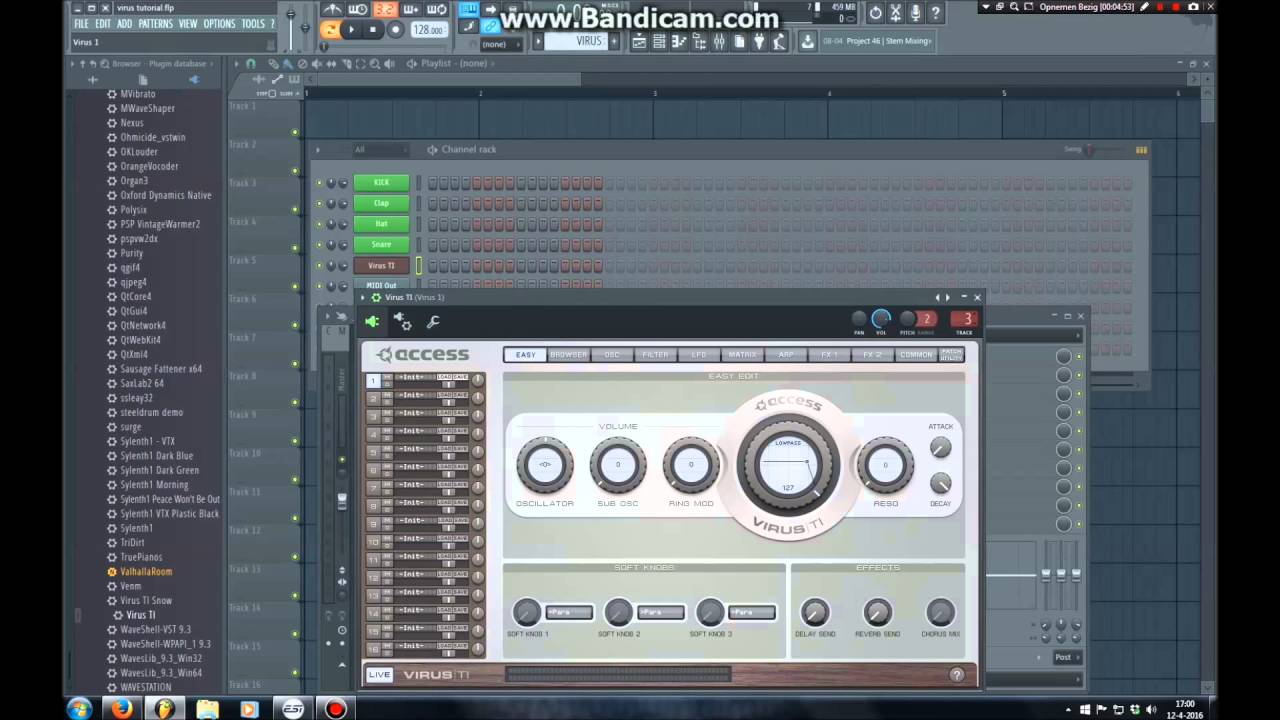Screen dimensions: 1280x720
Task: Mute the Virus TI channel LED
Action: [x=320, y=266]
